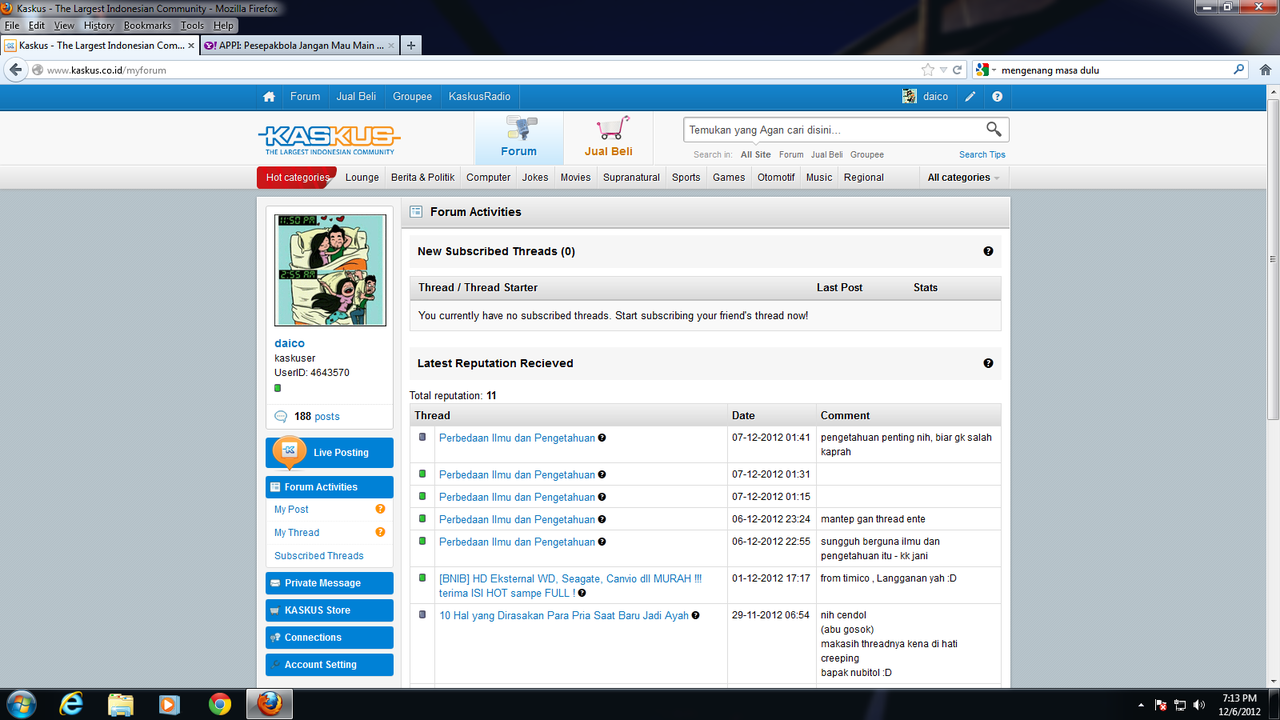The image size is (1280, 720).
Task: Select the Forum section tab
Action: point(518,138)
